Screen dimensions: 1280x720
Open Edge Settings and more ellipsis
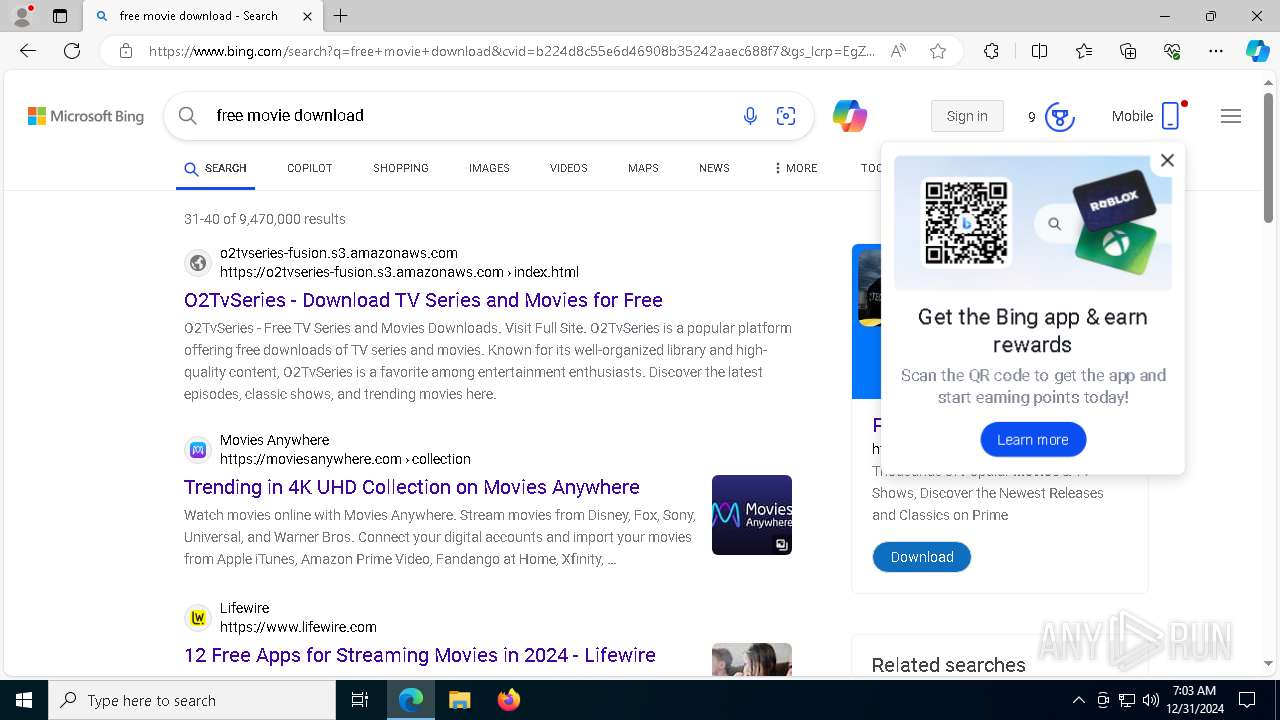point(1216,51)
